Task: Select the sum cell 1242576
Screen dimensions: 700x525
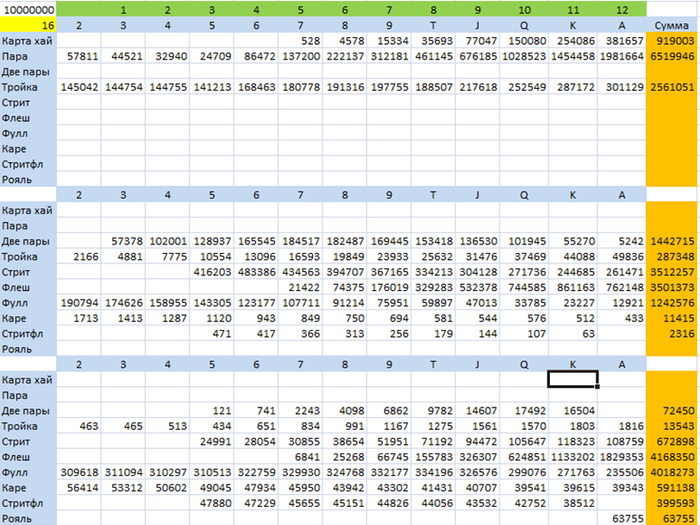Action: [x=671, y=303]
